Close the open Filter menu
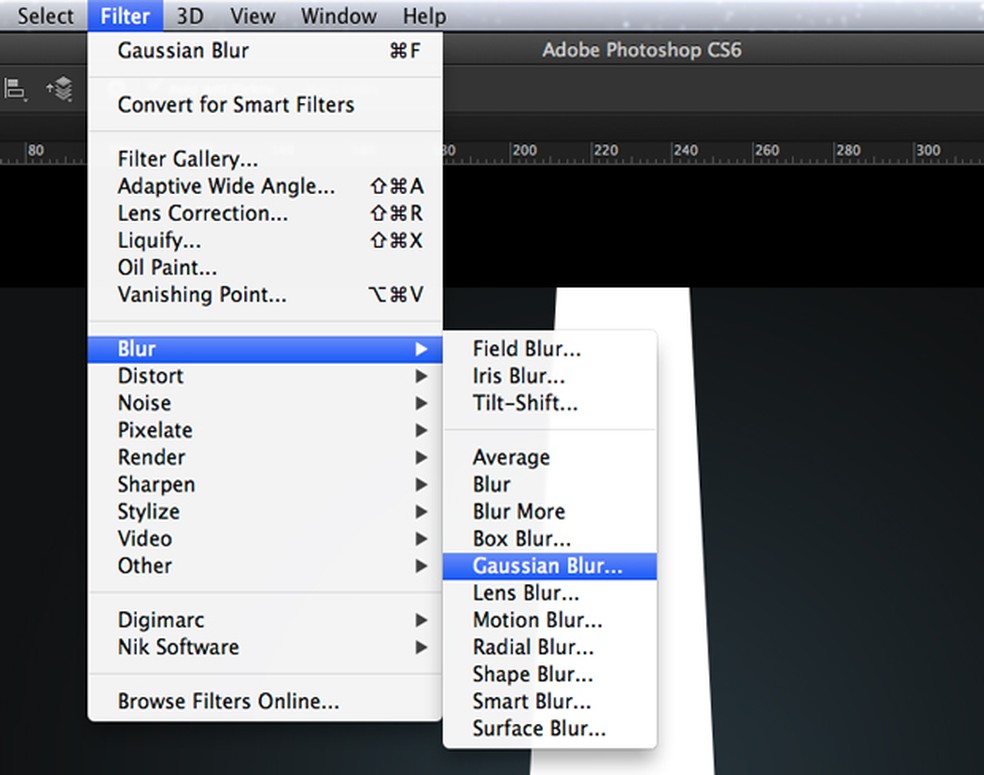The image size is (984, 775). (x=125, y=16)
